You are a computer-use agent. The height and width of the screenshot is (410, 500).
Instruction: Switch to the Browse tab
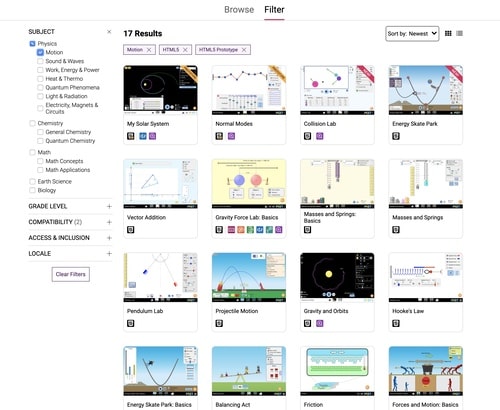[239, 10]
